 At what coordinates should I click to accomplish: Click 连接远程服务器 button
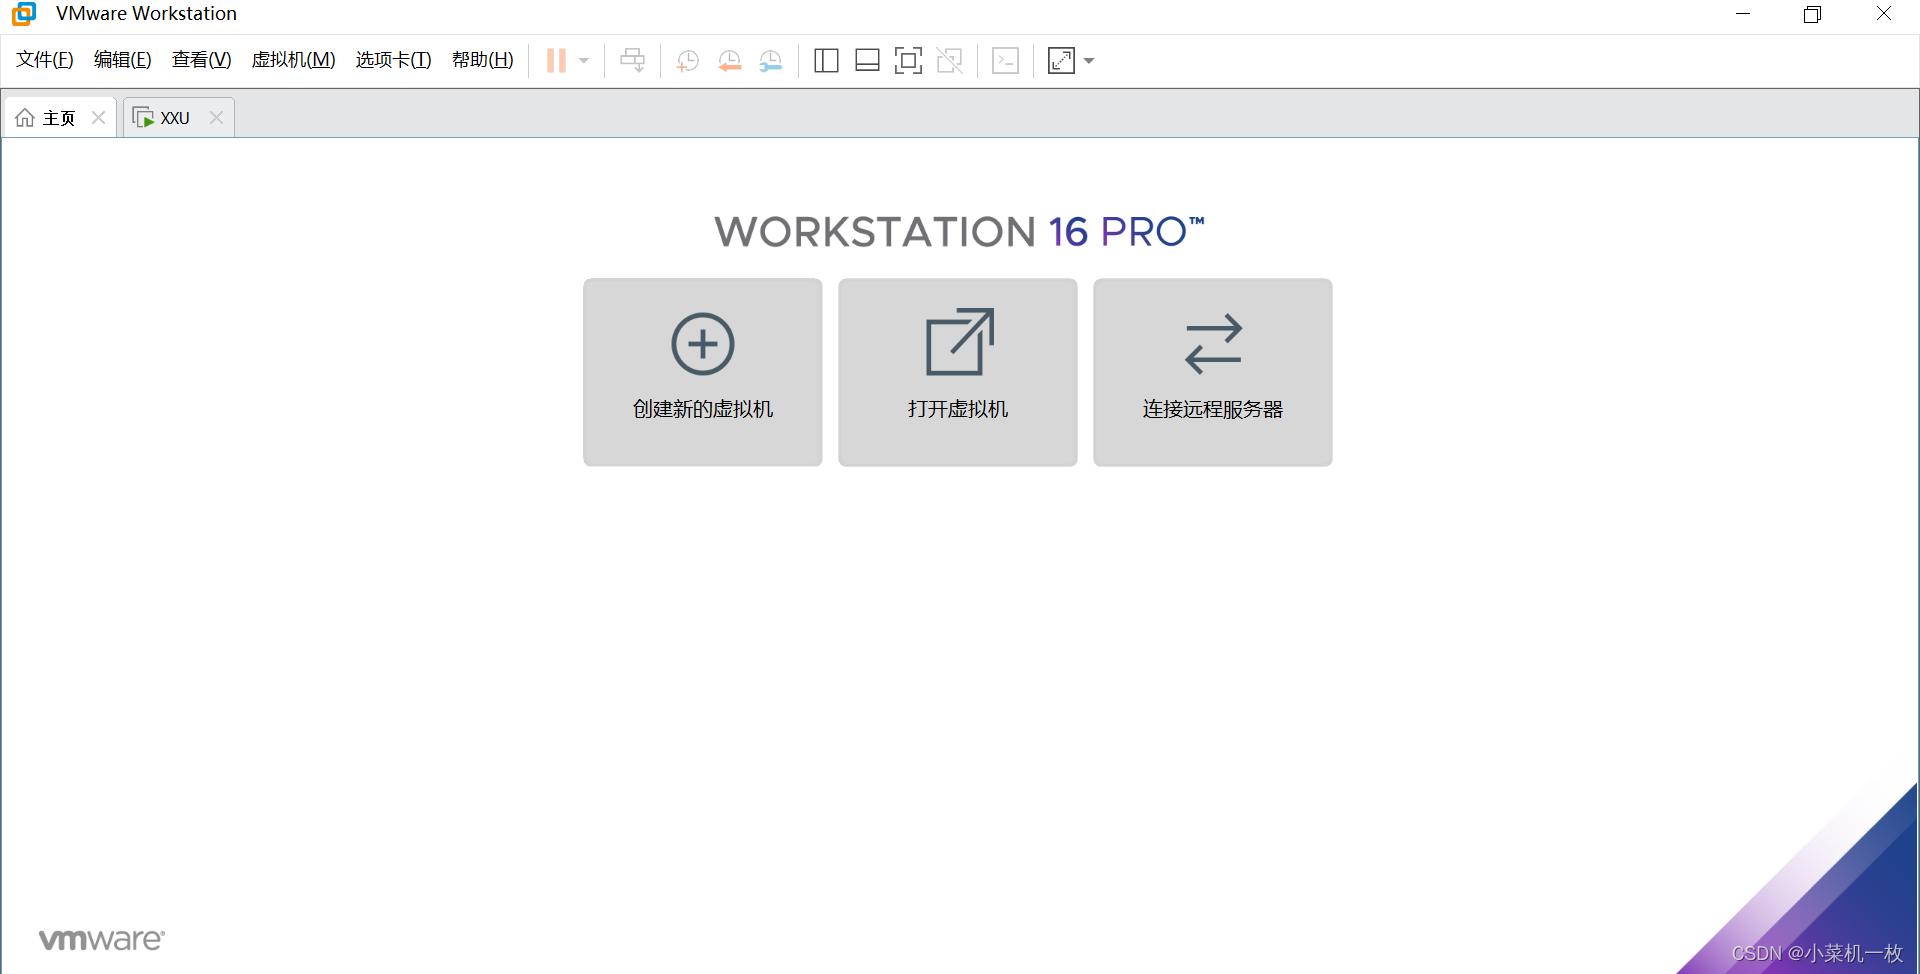tap(1213, 372)
